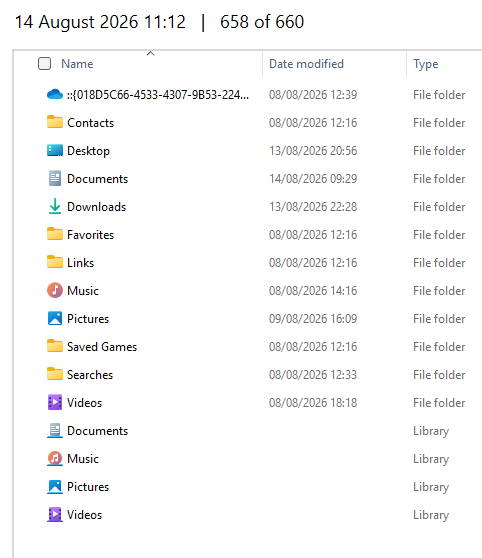Click the sort arrow above Name column
This screenshot has width=482, height=558.
tap(151, 53)
